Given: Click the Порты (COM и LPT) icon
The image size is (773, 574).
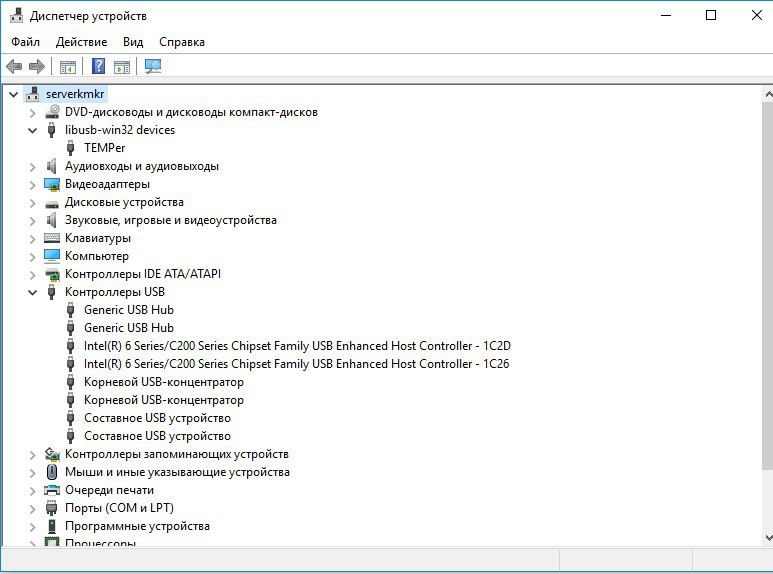Looking at the screenshot, I should pos(51,507).
